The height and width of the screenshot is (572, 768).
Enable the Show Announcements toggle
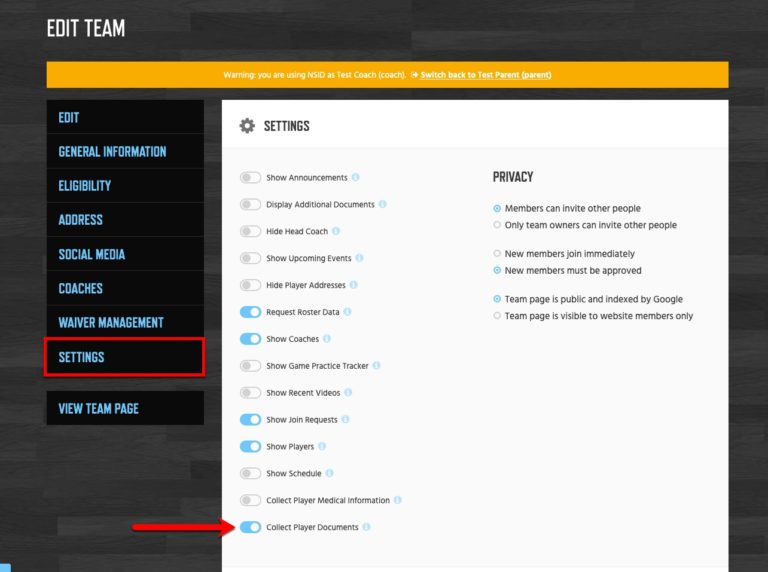[x=250, y=177]
